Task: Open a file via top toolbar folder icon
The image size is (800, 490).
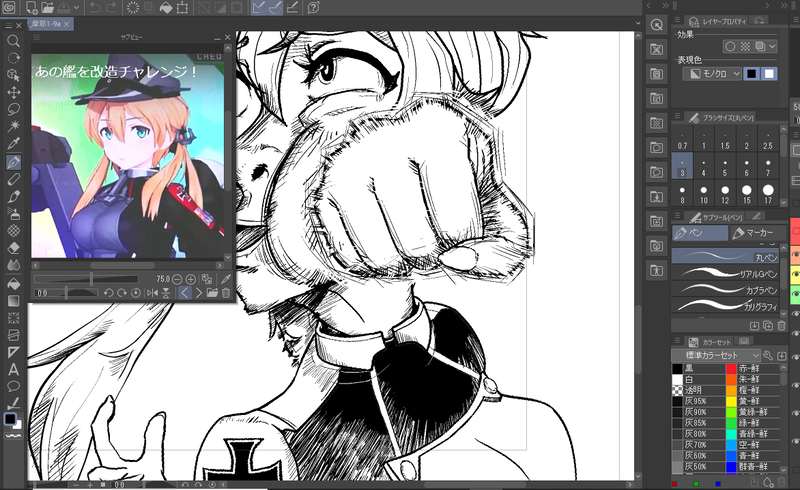Action: (47, 7)
